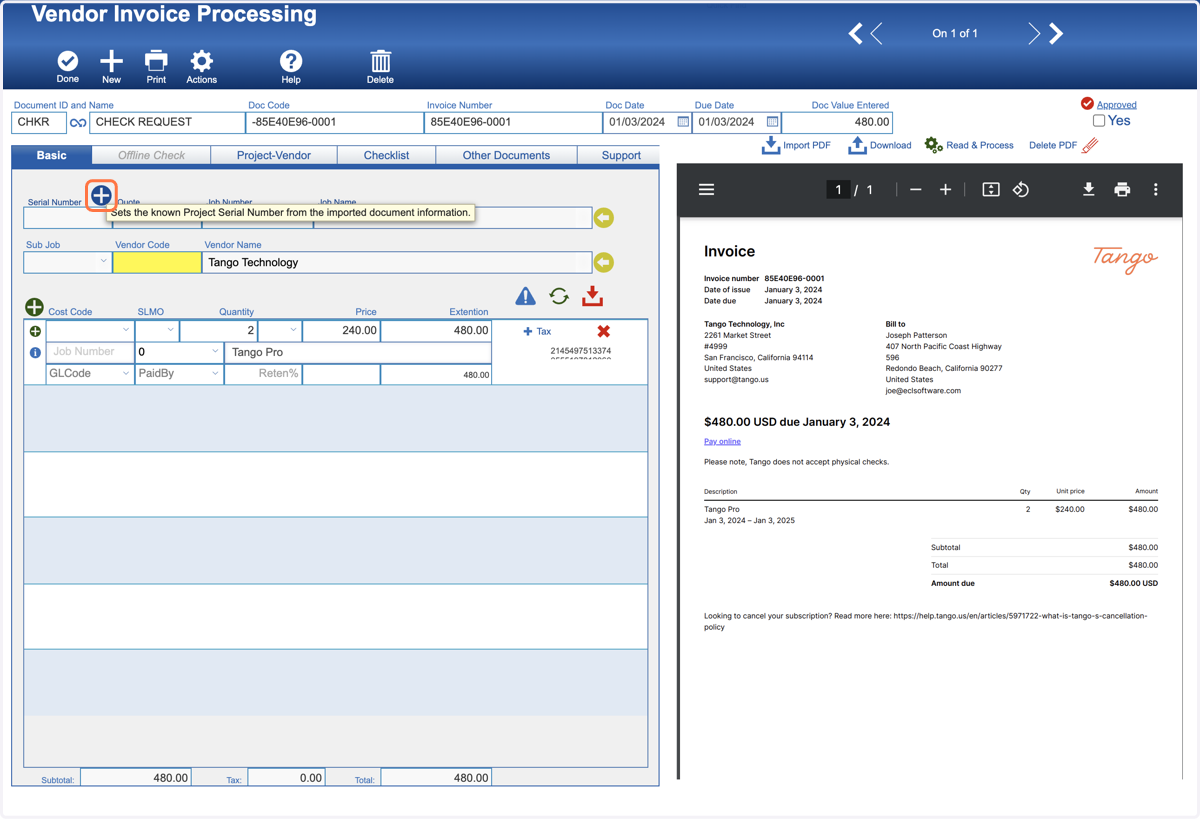
Task: Click the yellow Vendor Code field
Action: click(x=157, y=262)
